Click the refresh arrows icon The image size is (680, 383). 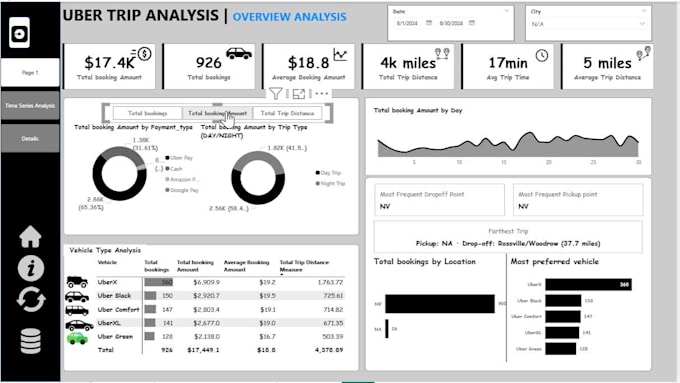coord(31,300)
